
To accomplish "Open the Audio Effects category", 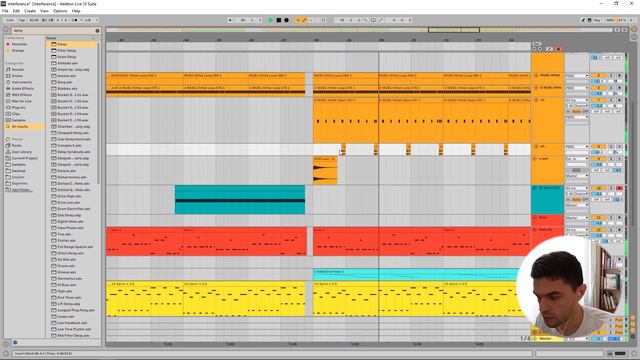I will (x=23, y=89).
